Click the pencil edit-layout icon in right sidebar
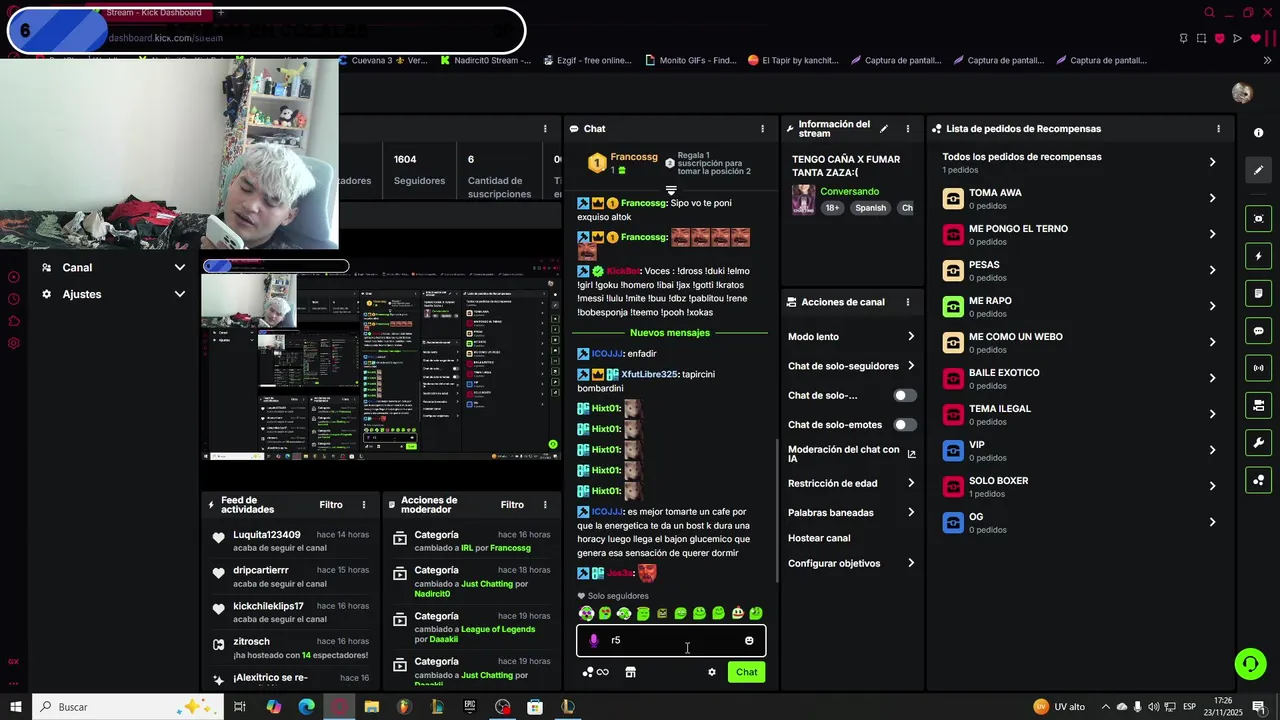This screenshot has width=1280, height=720. point(1258,170)
